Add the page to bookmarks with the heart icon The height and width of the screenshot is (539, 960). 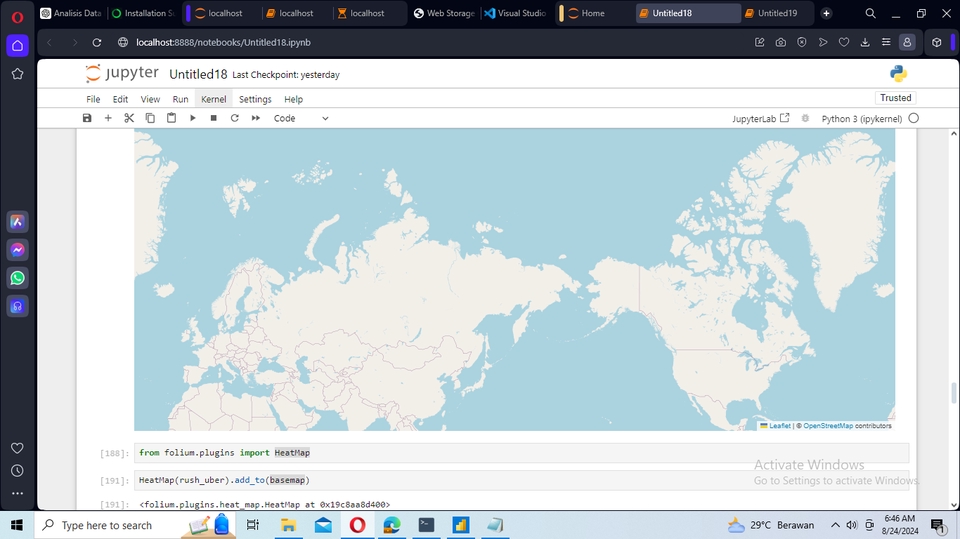pos(844,42)
